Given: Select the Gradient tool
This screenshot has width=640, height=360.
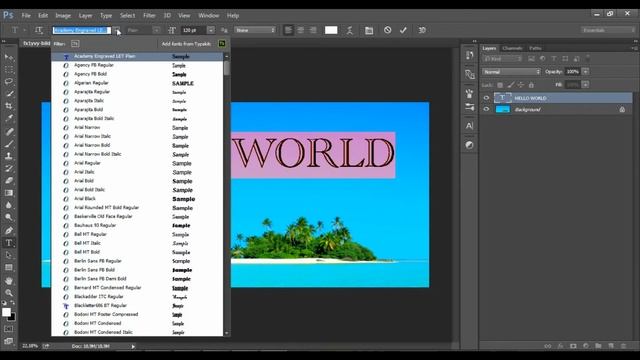Looking at the screenshot, I should [9, 193].
